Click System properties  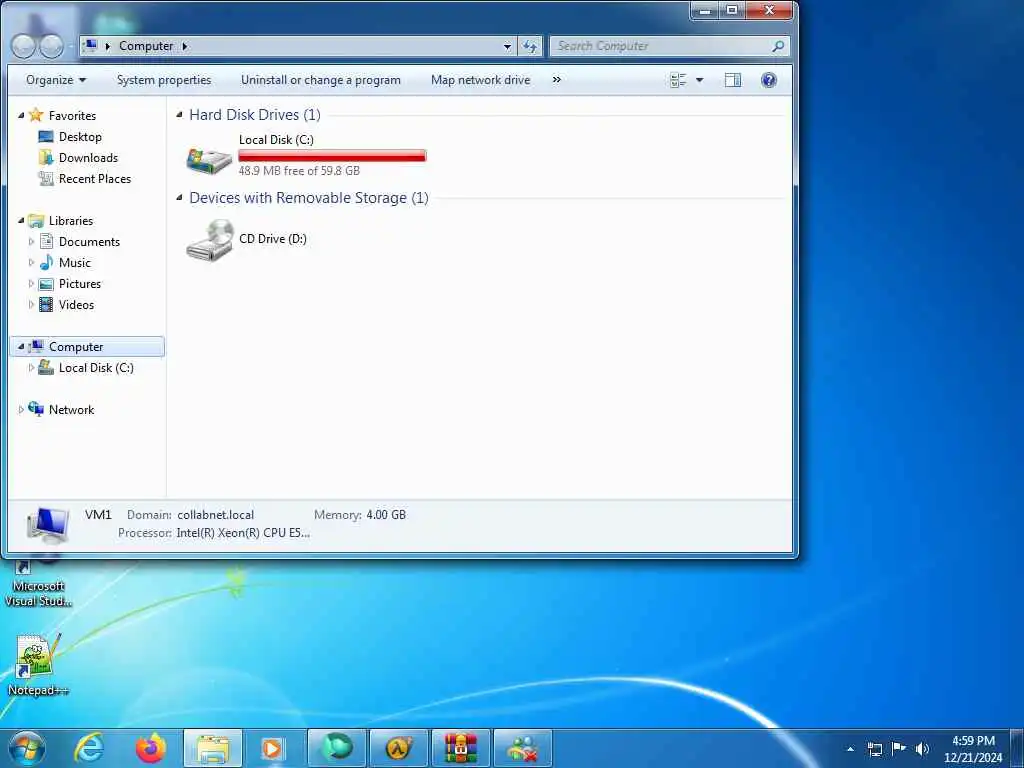[x=164, y=80]
